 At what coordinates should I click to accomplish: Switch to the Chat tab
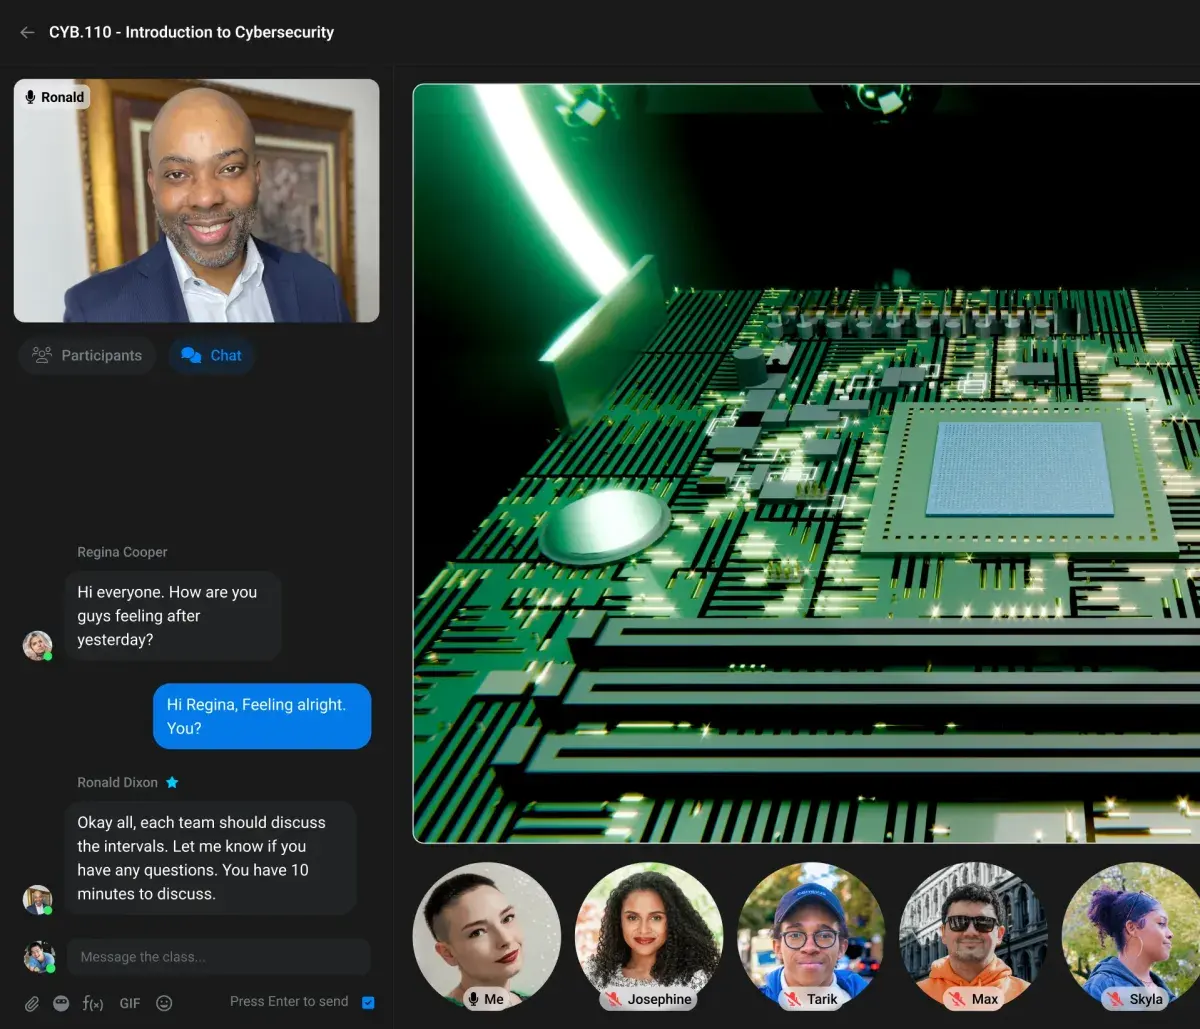tap(212, 355)
